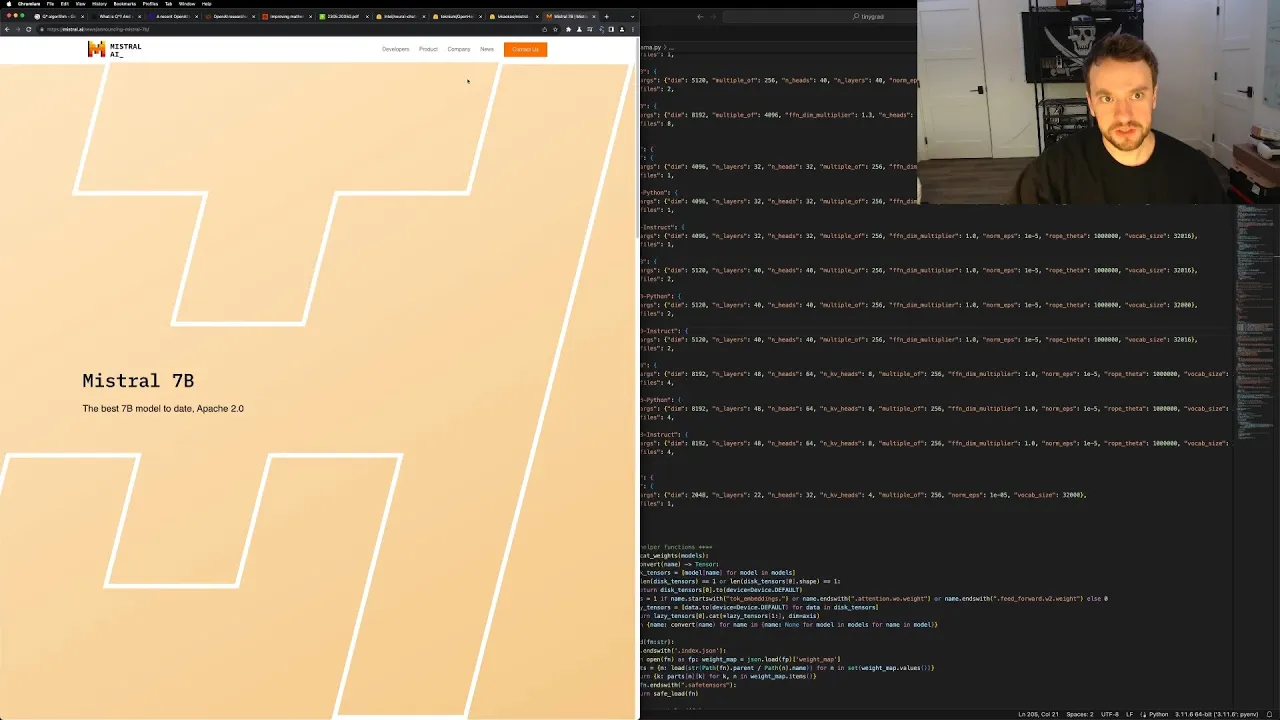The image size is (1280, 720).
Task: Reload the Mistral page in Chrome
Action: pos(29,29)
